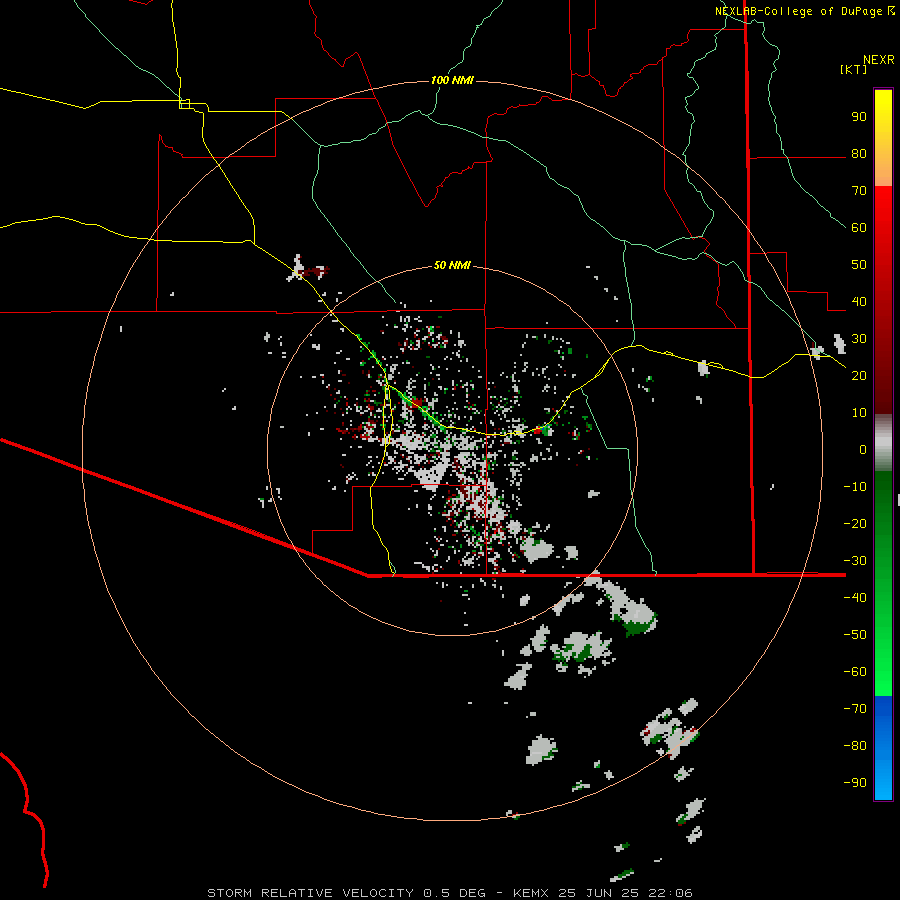Select the 50 value on the velocity scale
This screenshot has width=900, height=900.
pos(859,265)
